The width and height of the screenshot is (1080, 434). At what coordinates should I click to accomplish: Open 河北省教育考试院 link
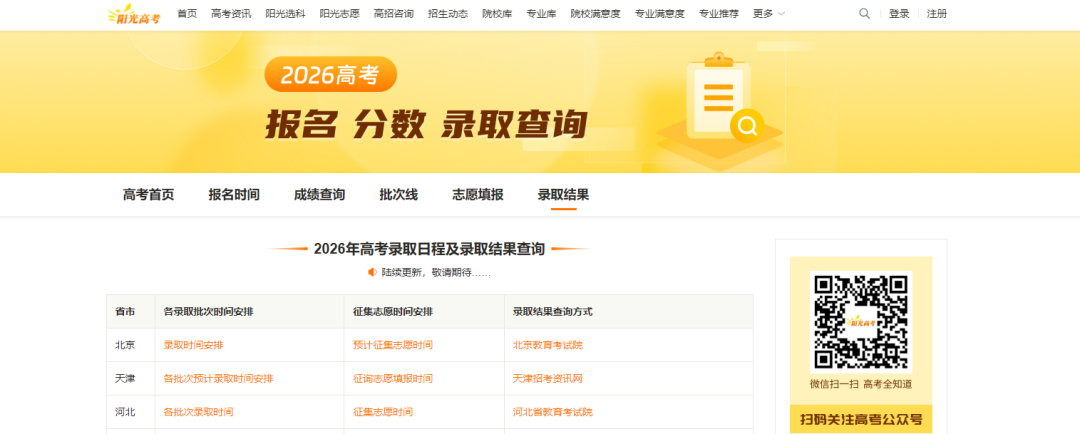(553, 412)
